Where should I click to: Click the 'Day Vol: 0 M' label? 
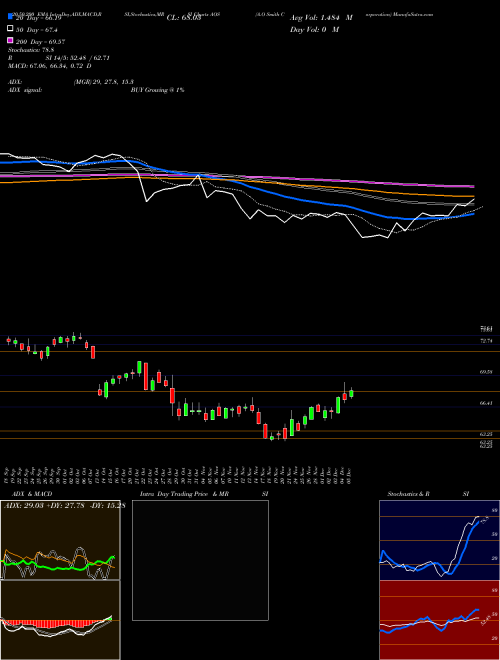pos(314,29)
